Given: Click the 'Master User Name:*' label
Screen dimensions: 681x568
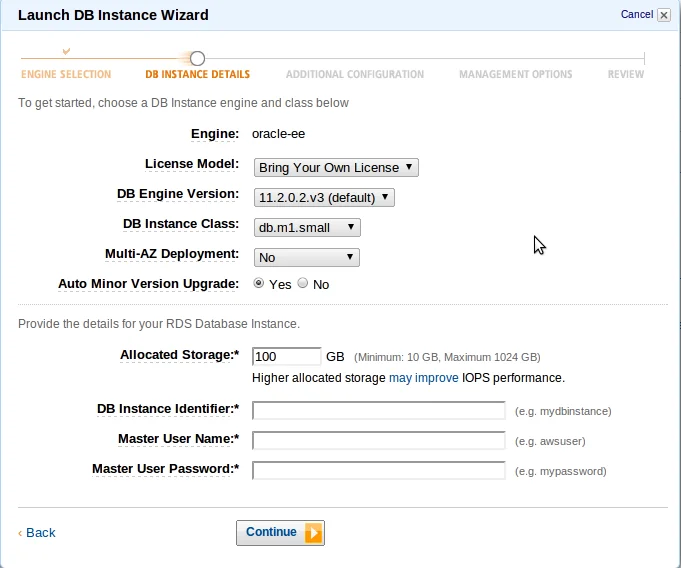Looking at the screenshot, I should pos(179,439).
